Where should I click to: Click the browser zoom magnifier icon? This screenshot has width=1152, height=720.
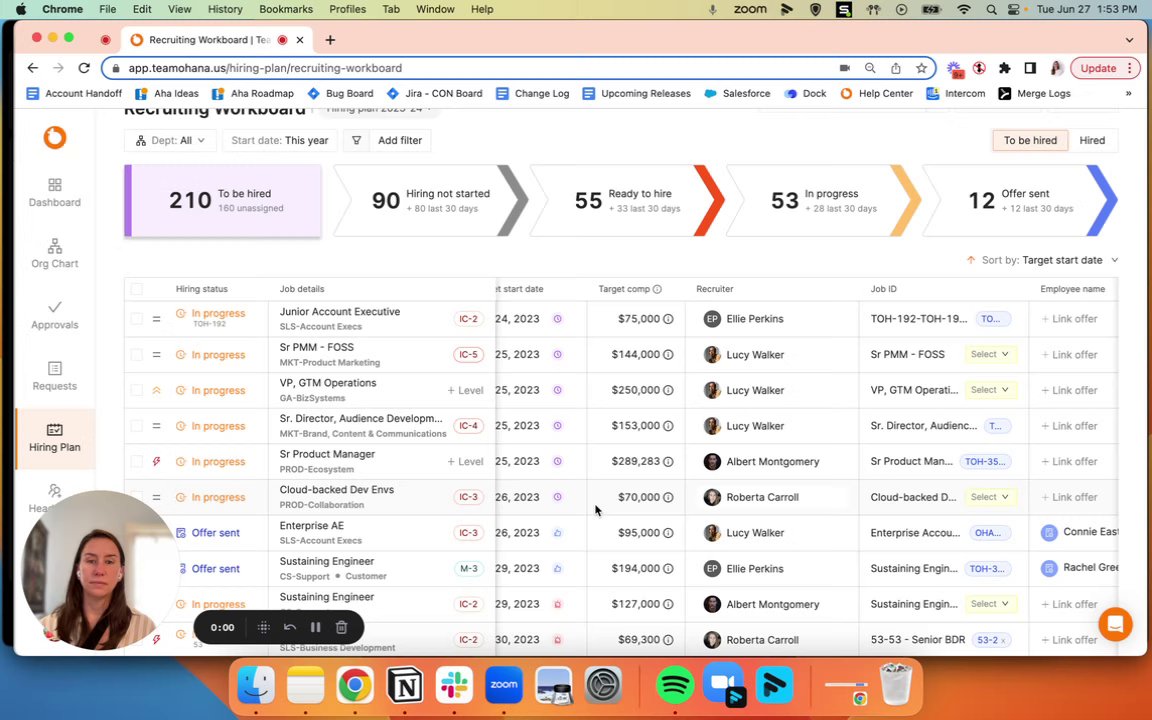[x=870, y=68]
